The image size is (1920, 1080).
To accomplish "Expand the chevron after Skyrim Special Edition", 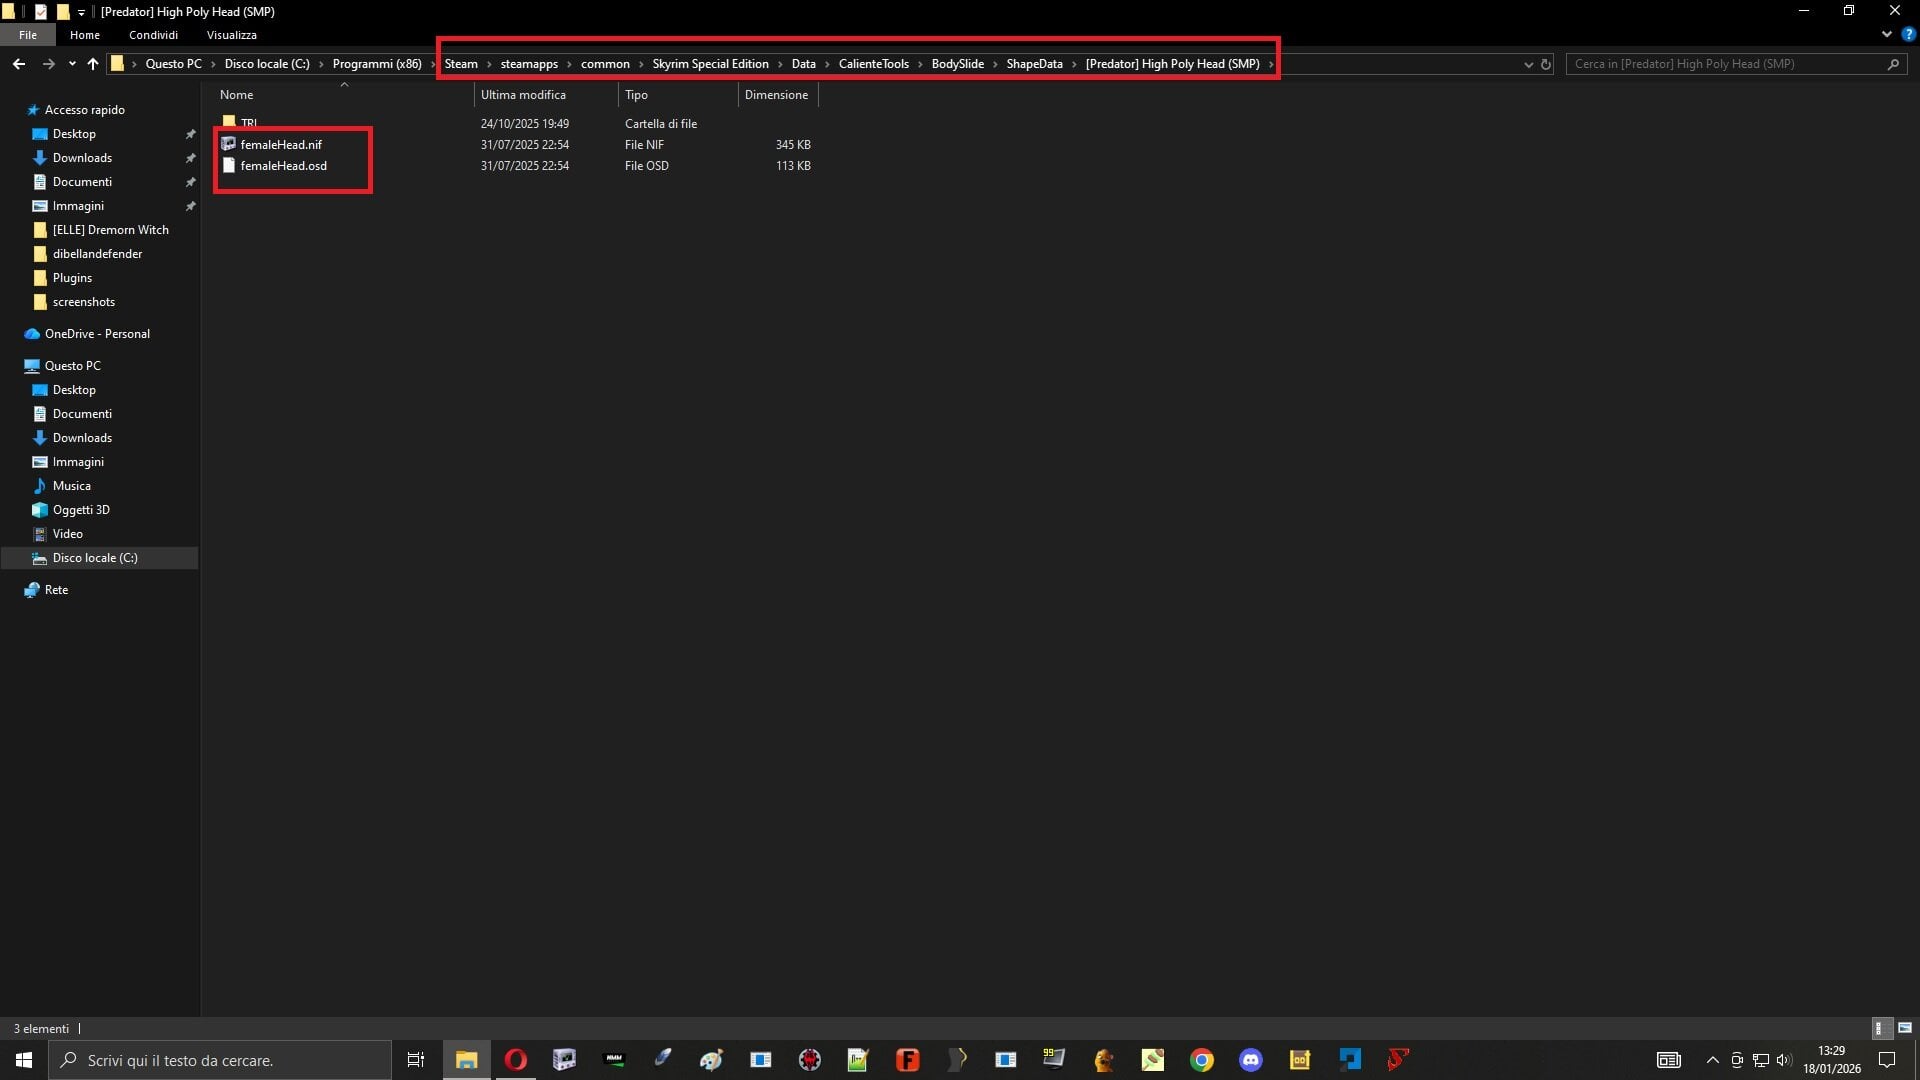I will tap(780, 64).
